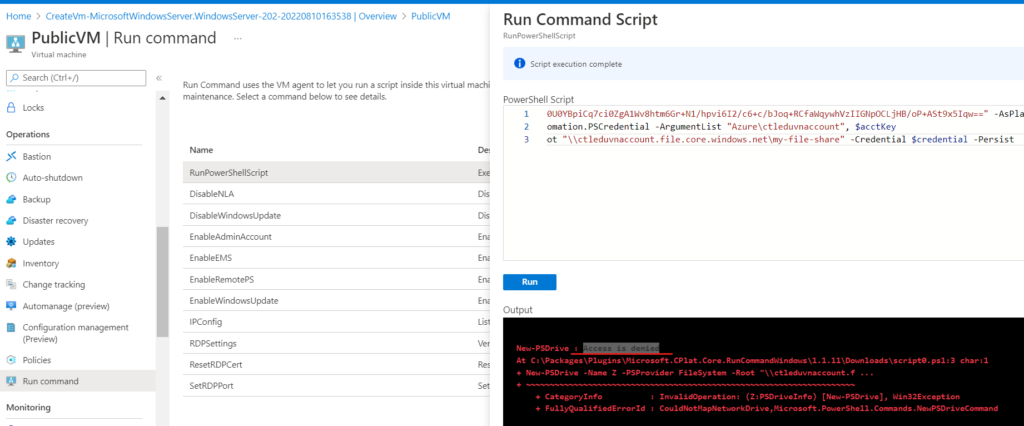Select EnableRemotePS command row

tap(336, 279)
